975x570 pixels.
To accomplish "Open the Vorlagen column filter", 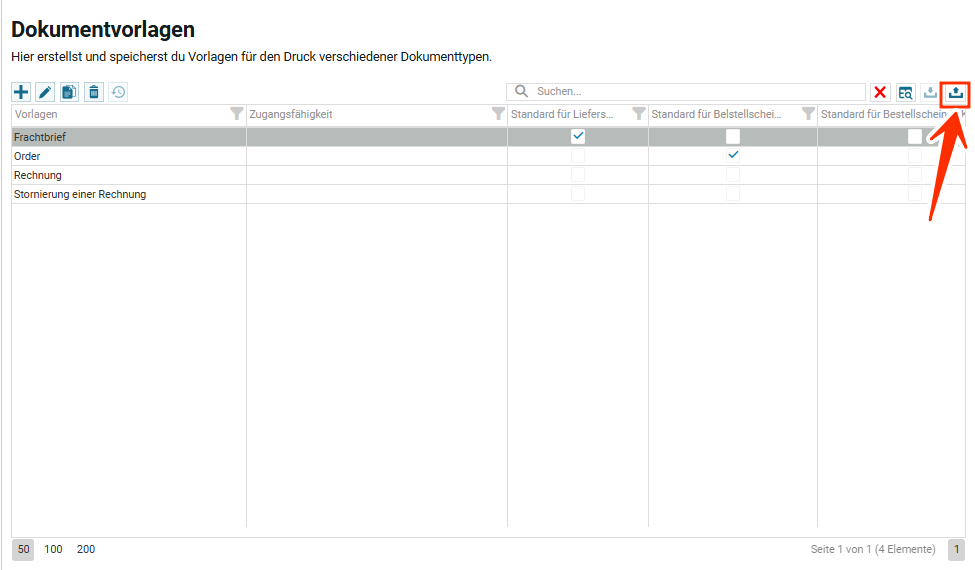I will (236, 114).
